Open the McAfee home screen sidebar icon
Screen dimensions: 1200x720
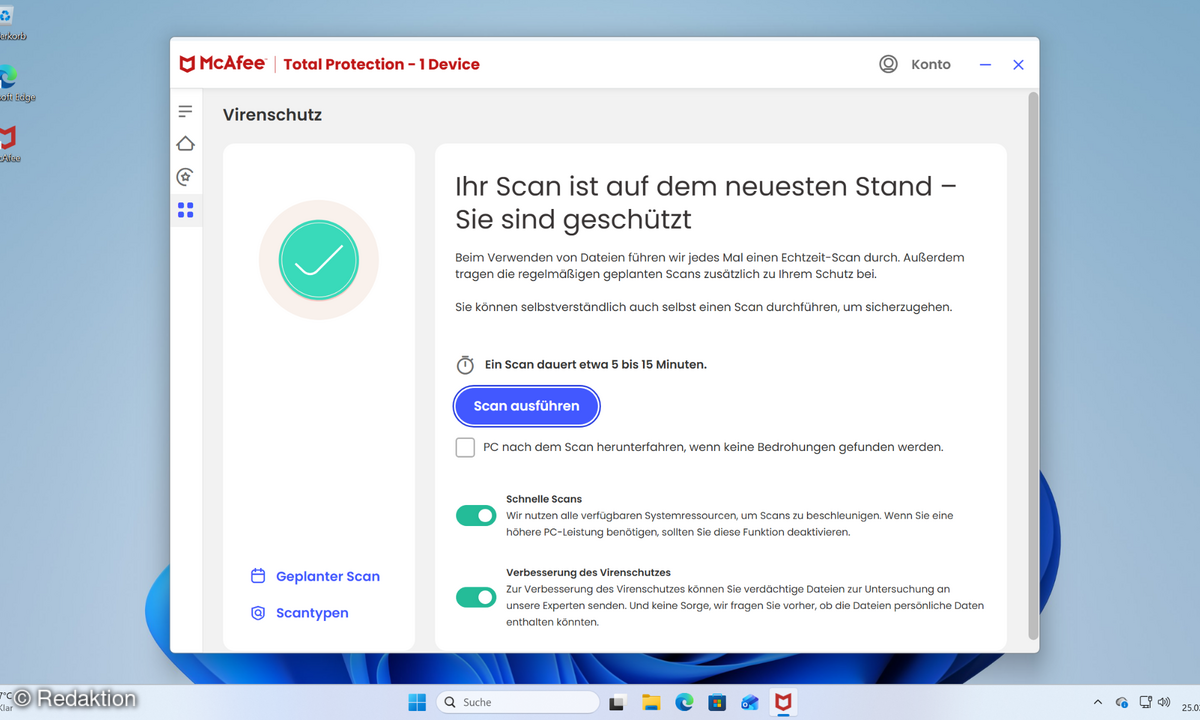tap(185, 143)
